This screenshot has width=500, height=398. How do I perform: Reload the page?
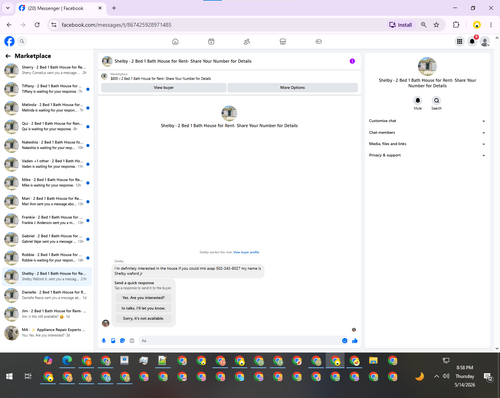point(37,25)
